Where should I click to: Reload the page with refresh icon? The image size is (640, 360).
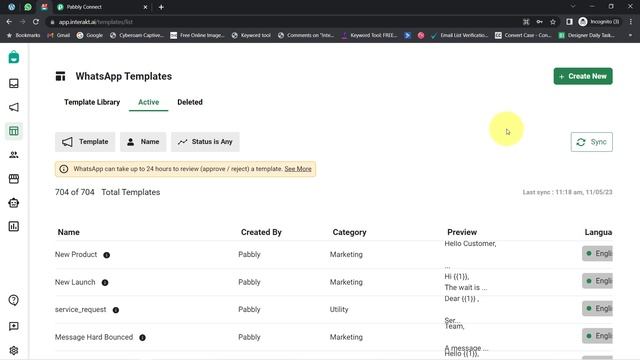click(x=36, y=22)
